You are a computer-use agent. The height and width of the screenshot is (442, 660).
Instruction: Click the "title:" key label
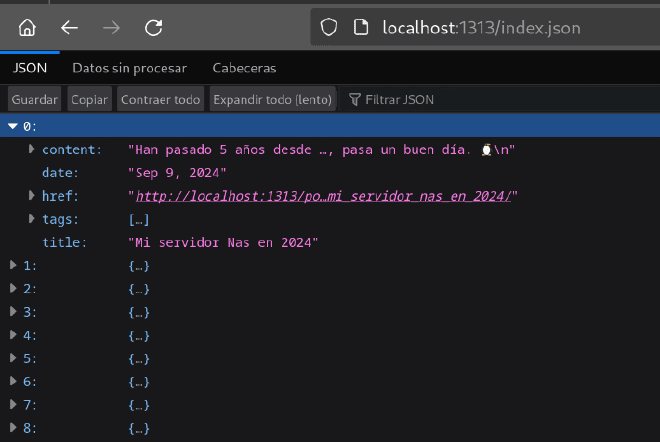tap(64, 242)
